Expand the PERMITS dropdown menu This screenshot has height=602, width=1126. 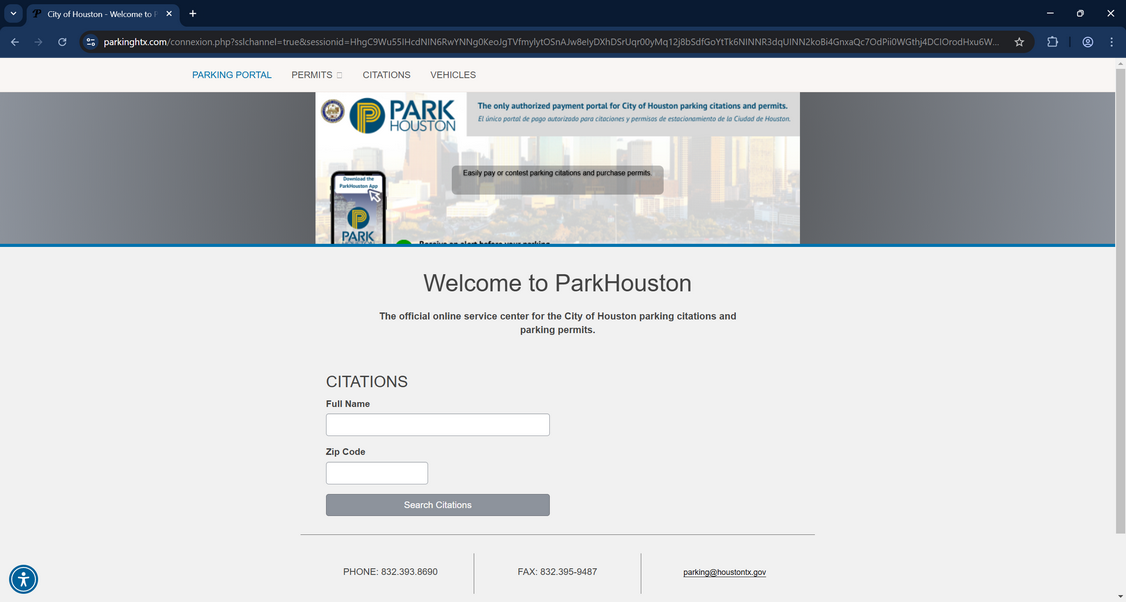click(316, 75)
